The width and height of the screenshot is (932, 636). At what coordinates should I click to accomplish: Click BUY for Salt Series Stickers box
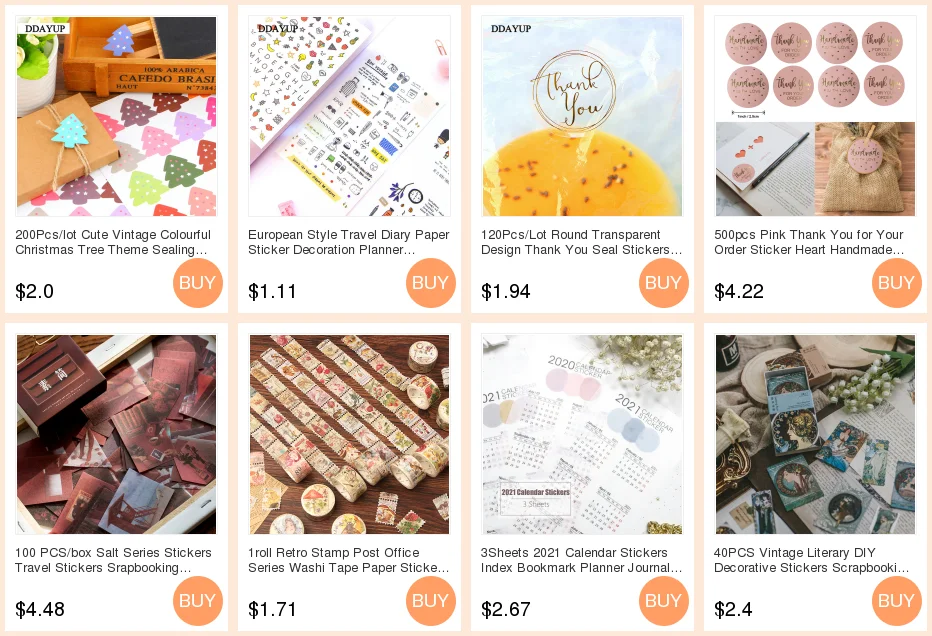198,601
